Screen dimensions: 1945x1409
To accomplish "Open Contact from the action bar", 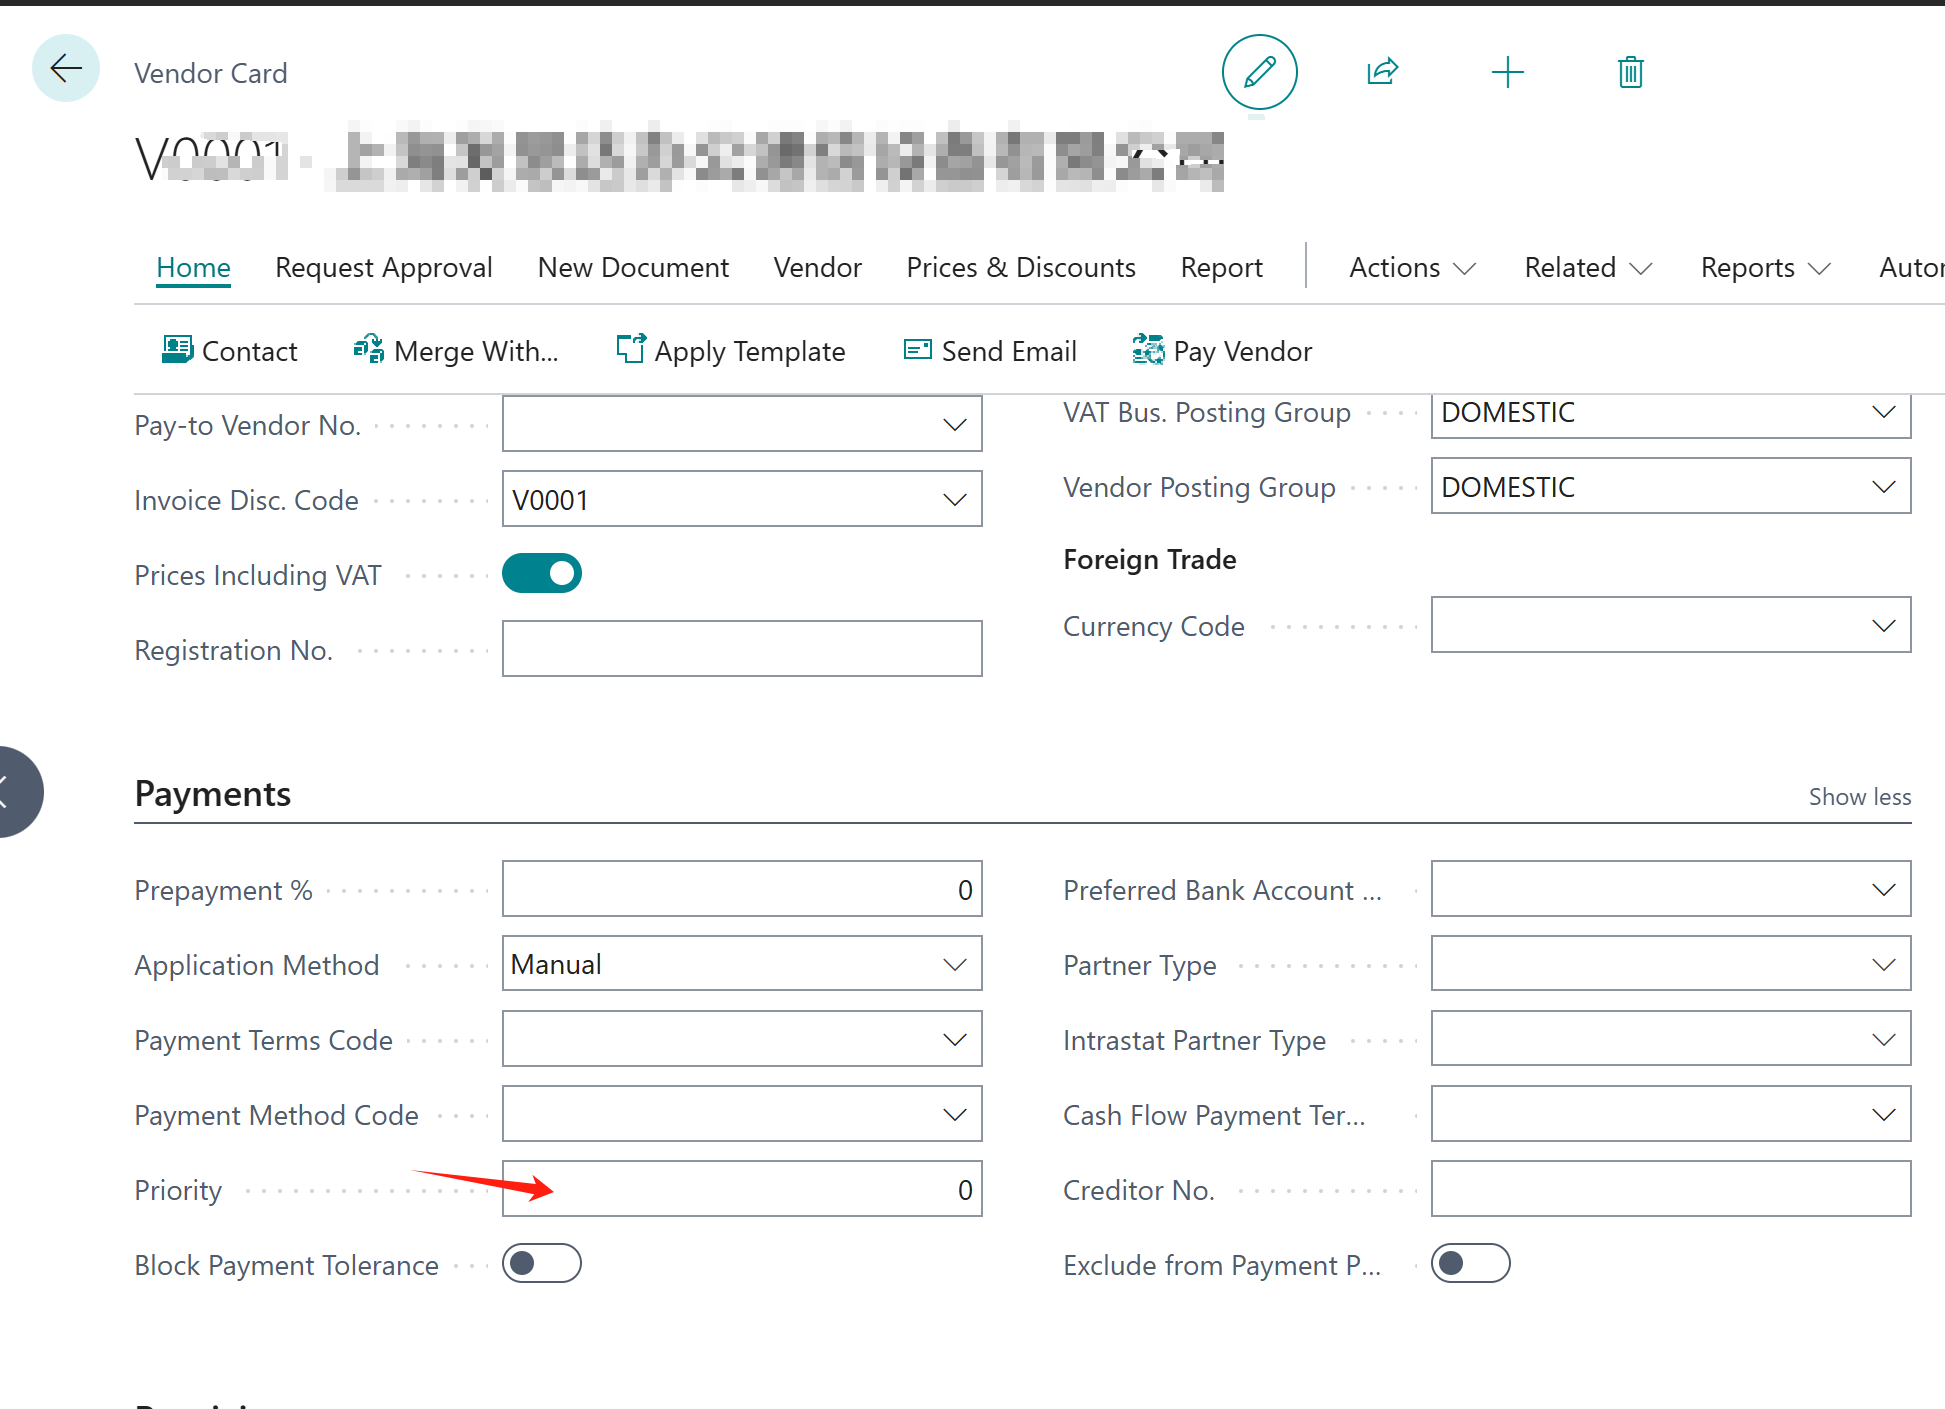I will tap(230, 351).
